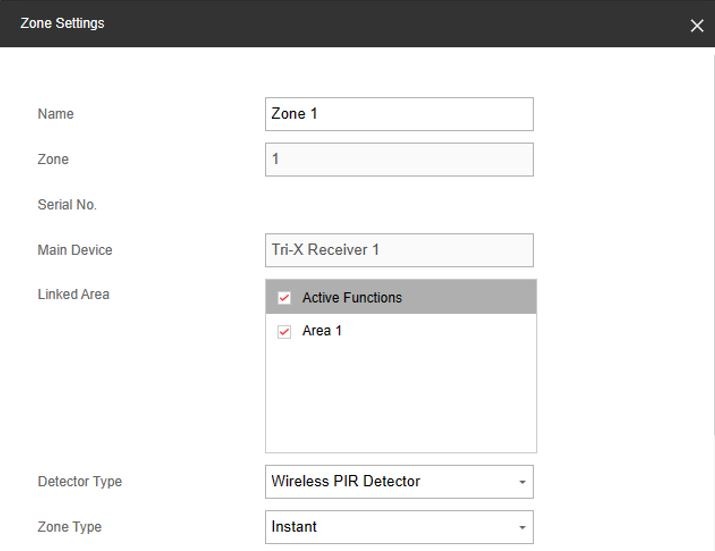Click the Linked Area label
Image resolution: width=715 pixels, height=551 pixels.
(x=73, y=294)
